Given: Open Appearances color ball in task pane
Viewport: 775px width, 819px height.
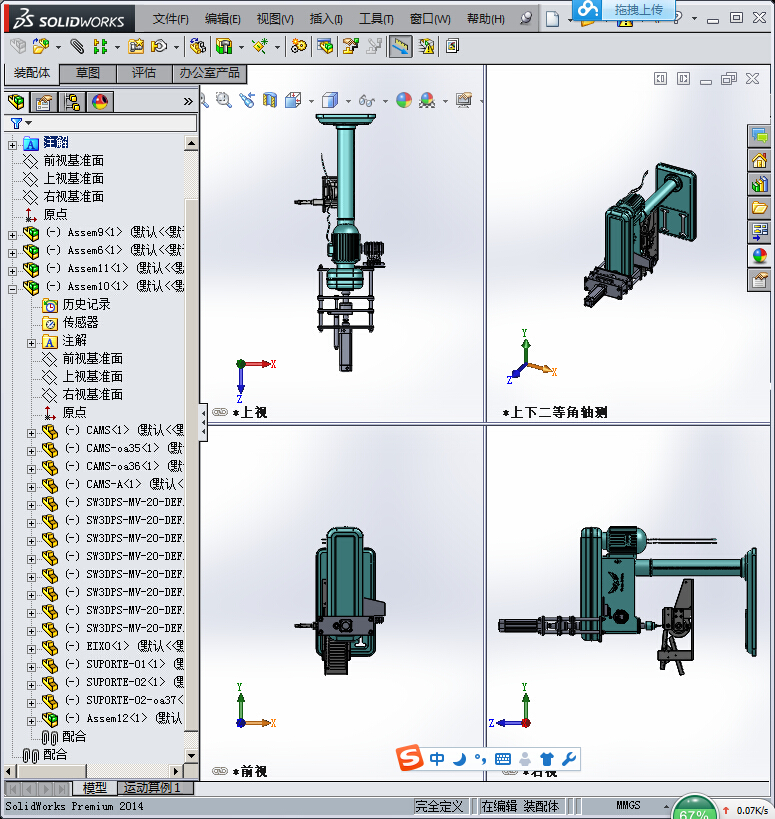Looking at the screenshot, I should (759, 256).
